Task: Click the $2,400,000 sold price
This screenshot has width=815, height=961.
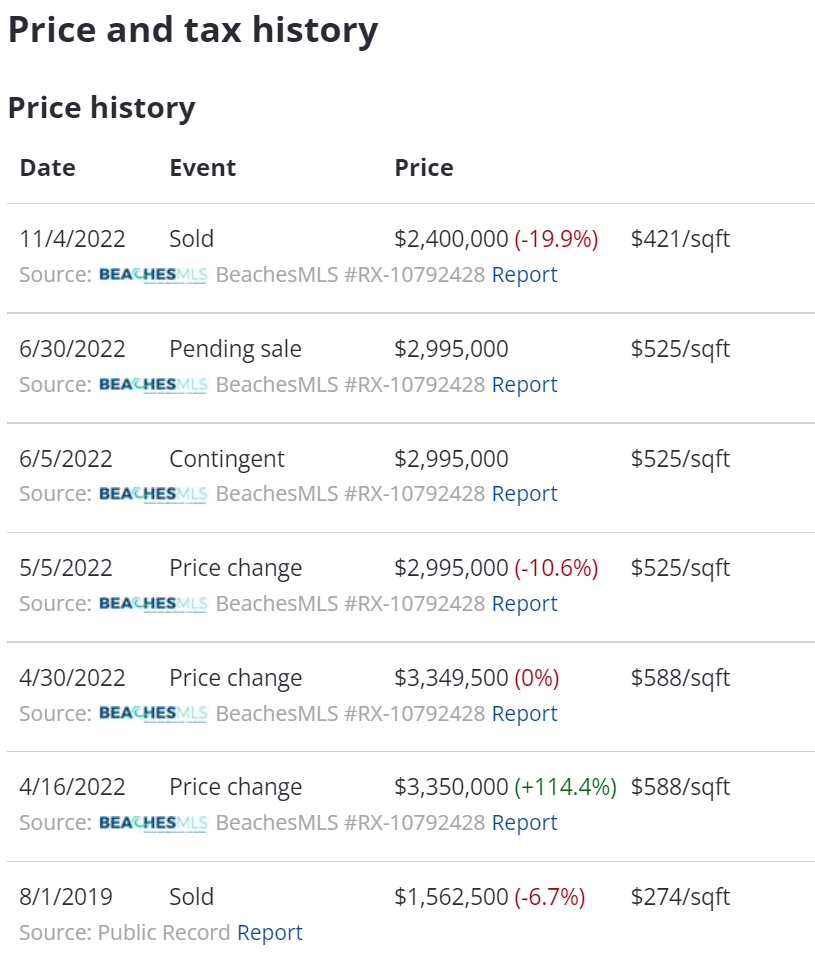Action: (x=452, y=239)
